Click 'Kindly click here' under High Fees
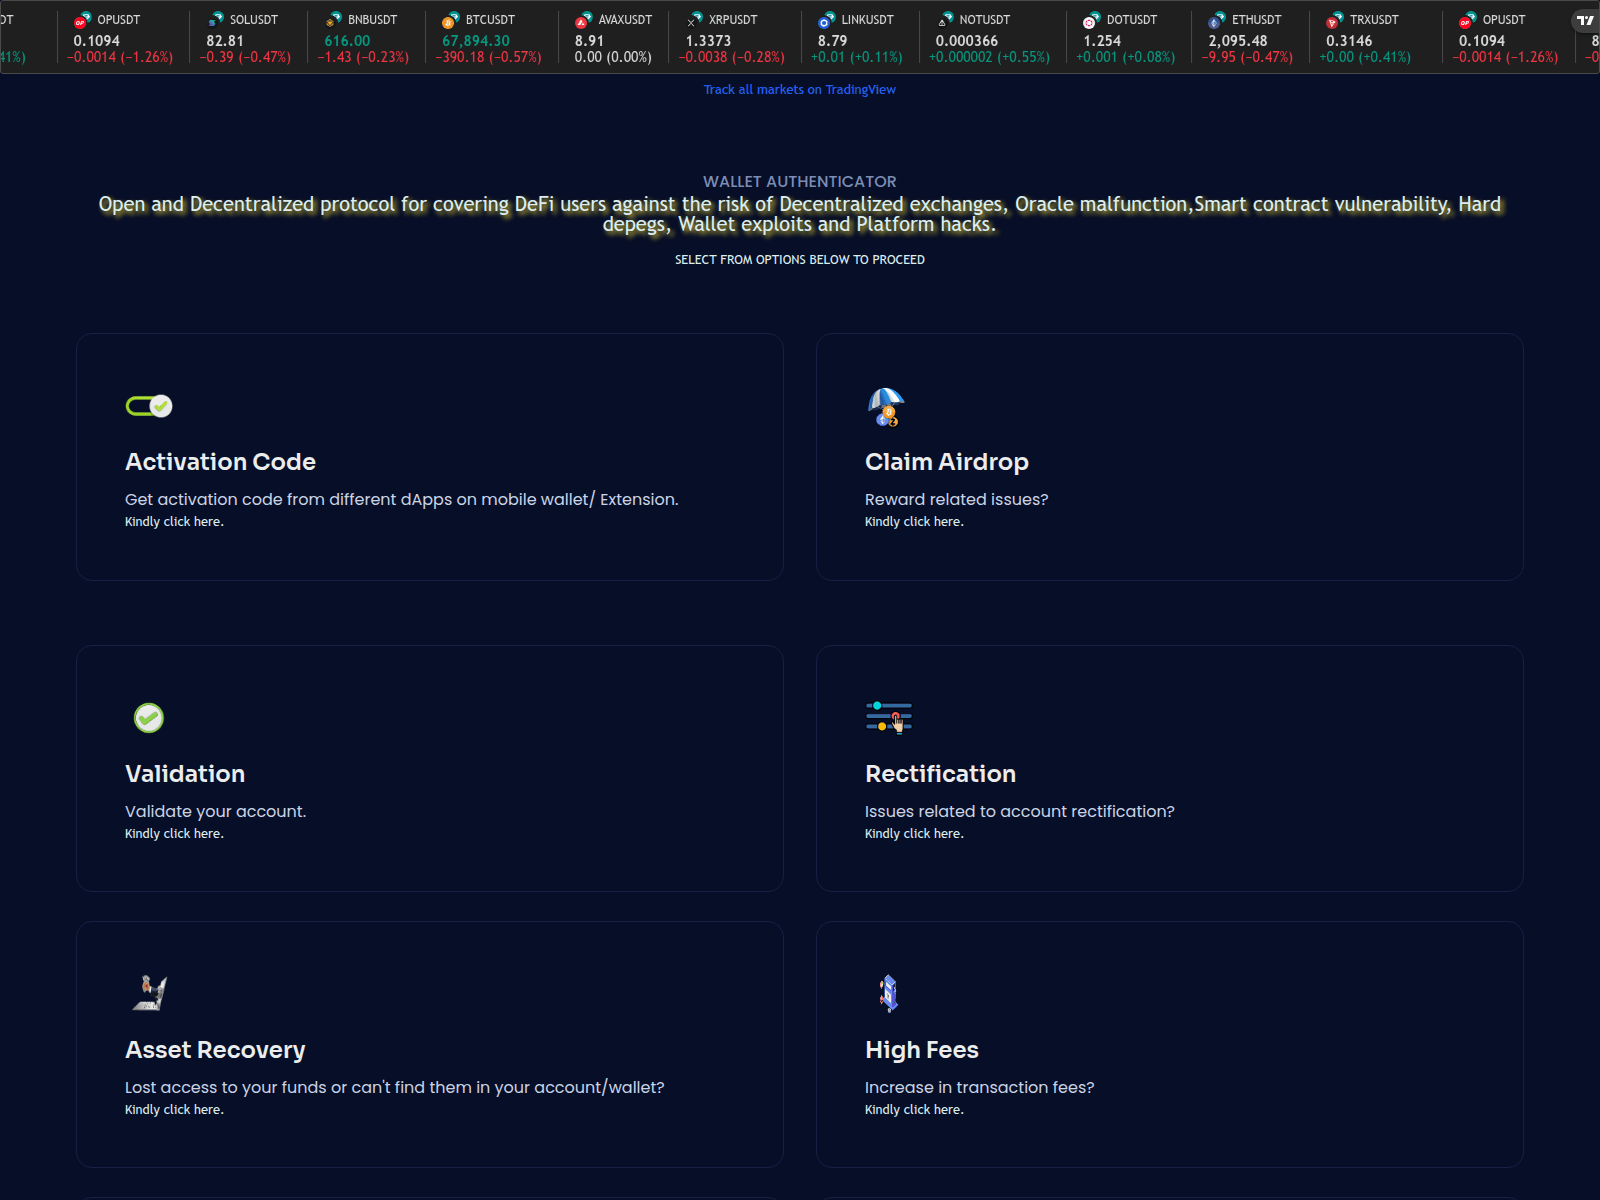Screen dimensions: 1600x1200 pyautogui.click(x=914, y=1110)
